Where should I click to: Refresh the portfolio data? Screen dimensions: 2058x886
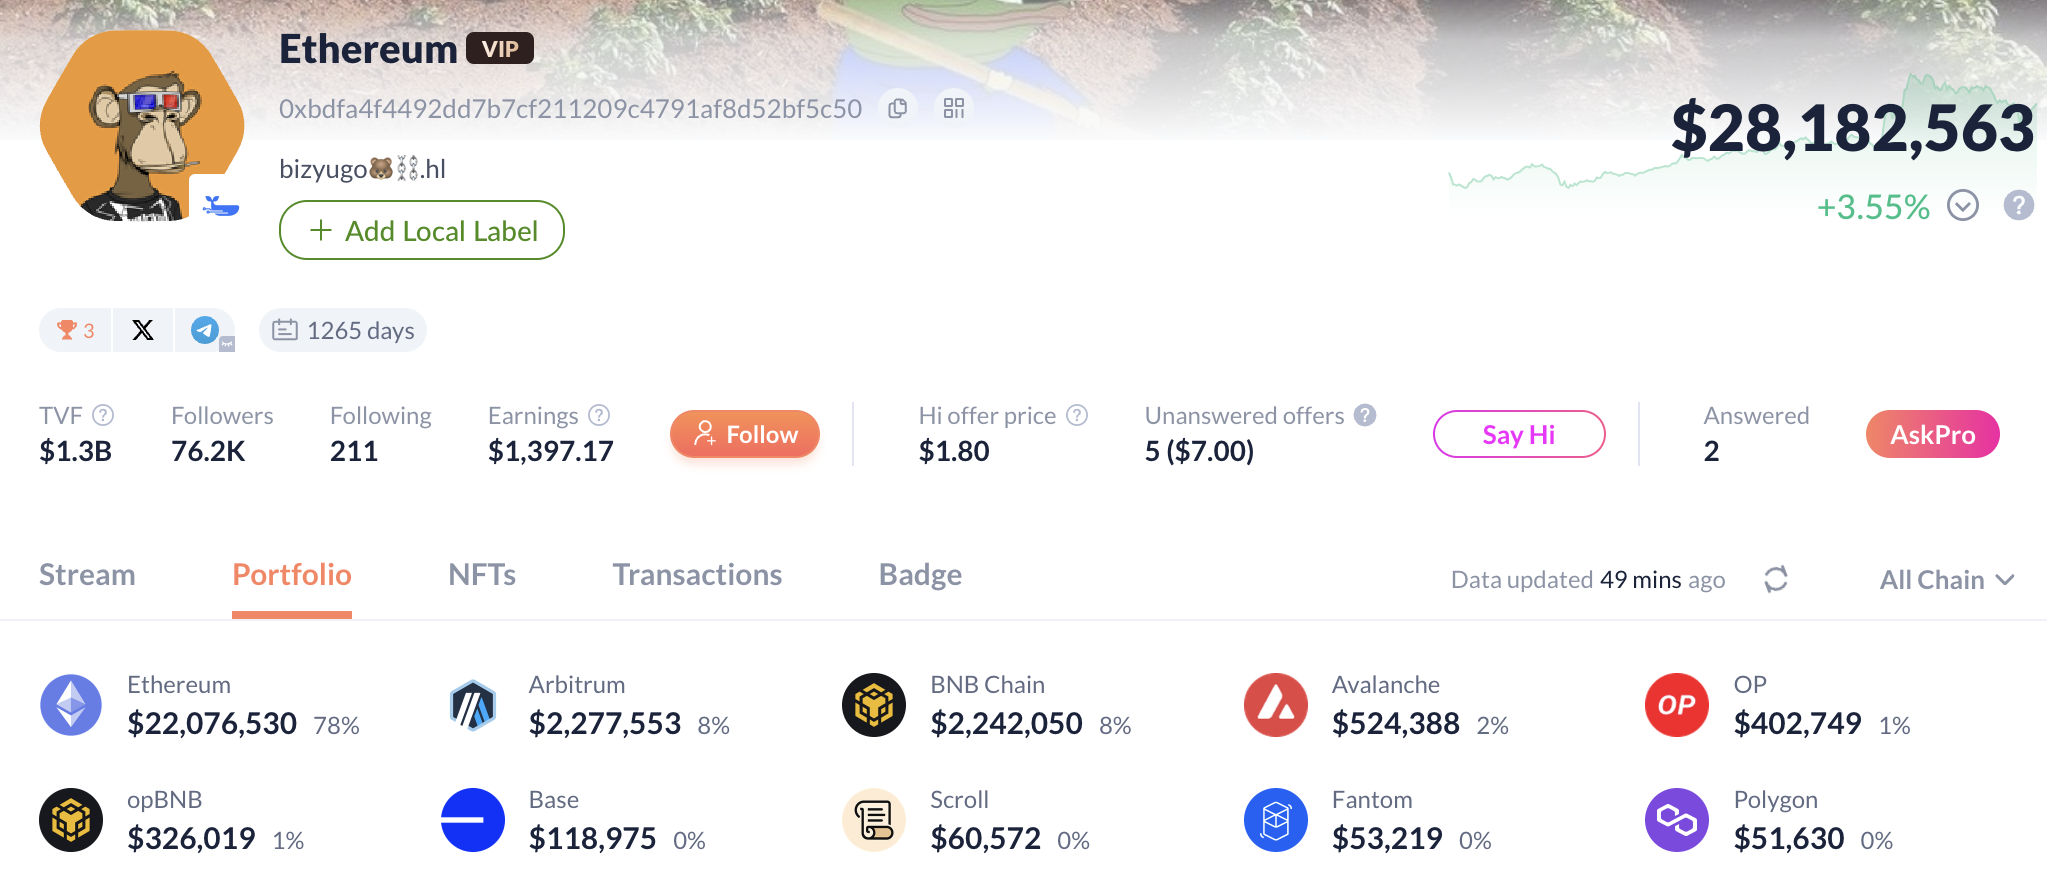[1776, 579]
